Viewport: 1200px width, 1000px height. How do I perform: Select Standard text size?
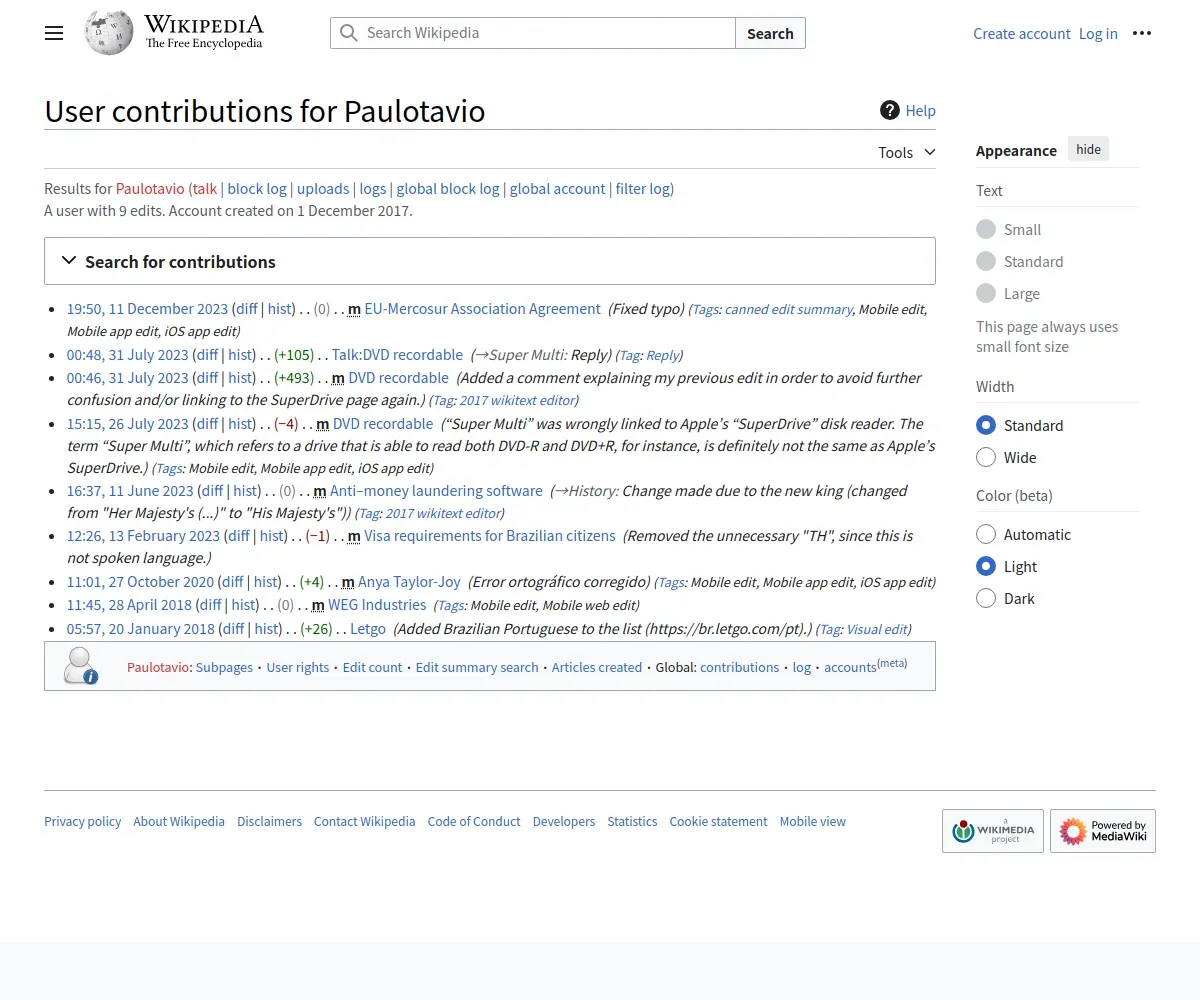coord(986,261)
